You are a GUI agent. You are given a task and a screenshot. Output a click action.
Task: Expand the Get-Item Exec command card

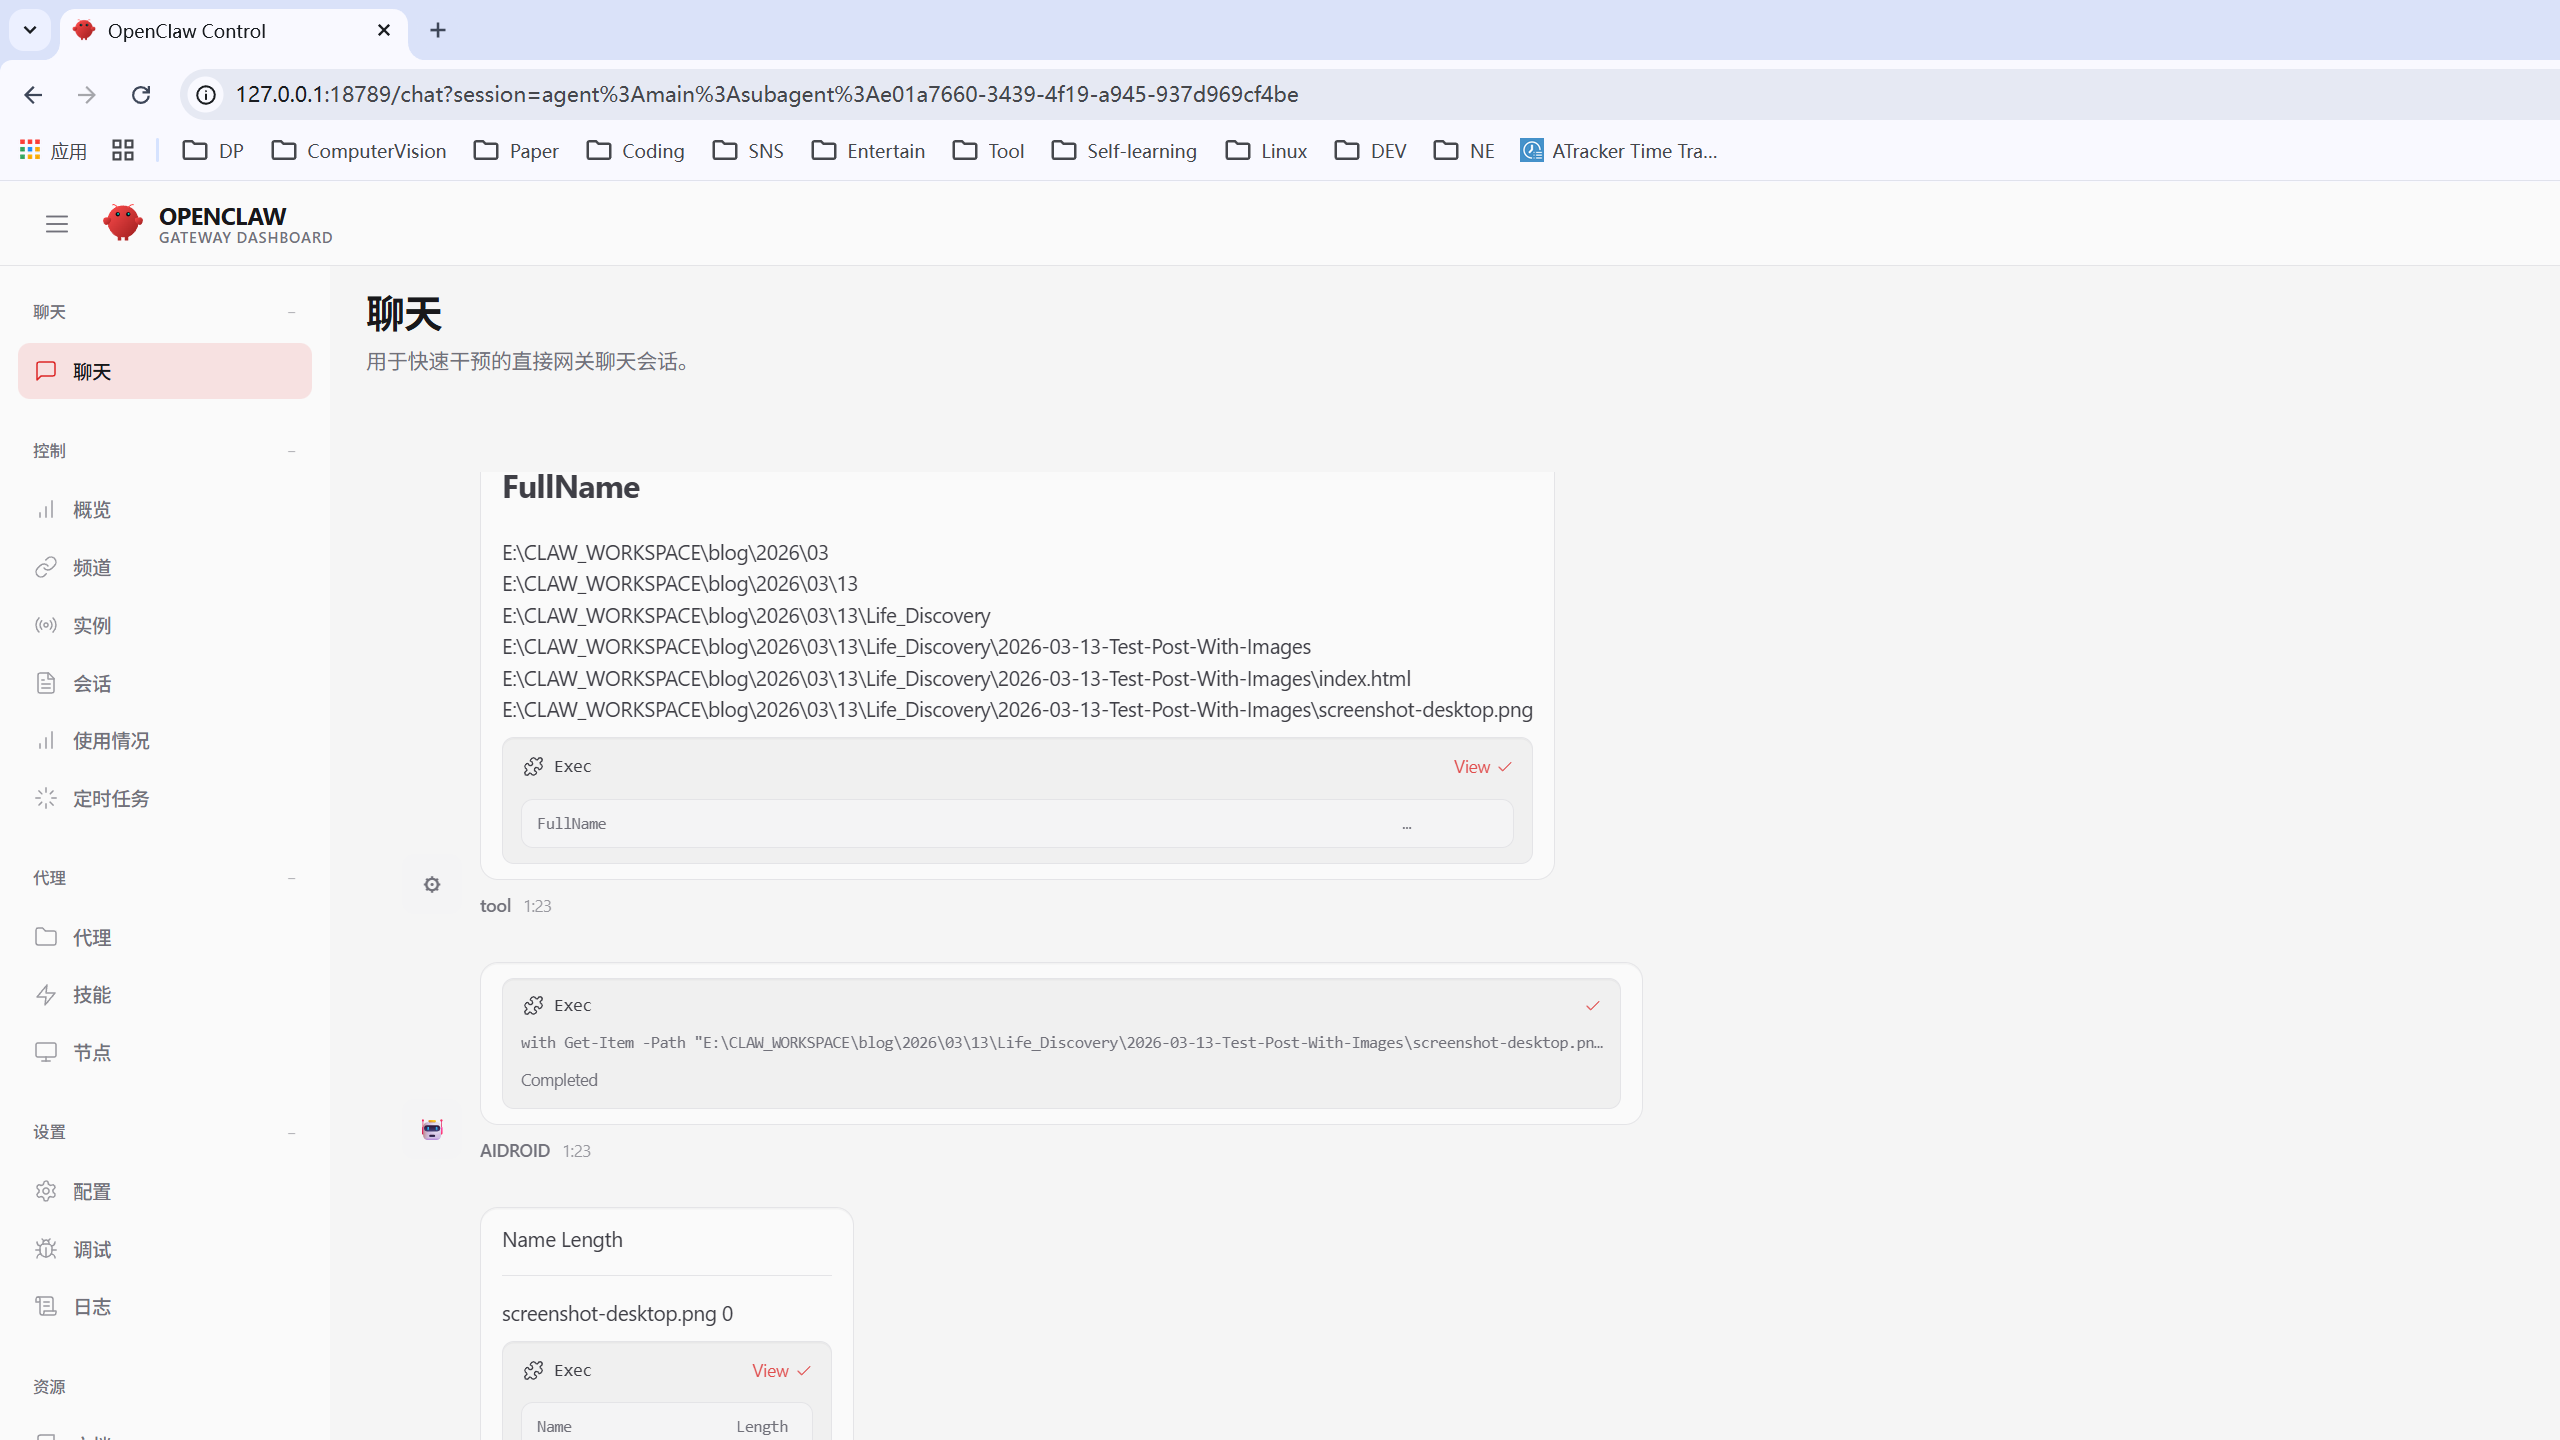[x=1060, y=1042]
